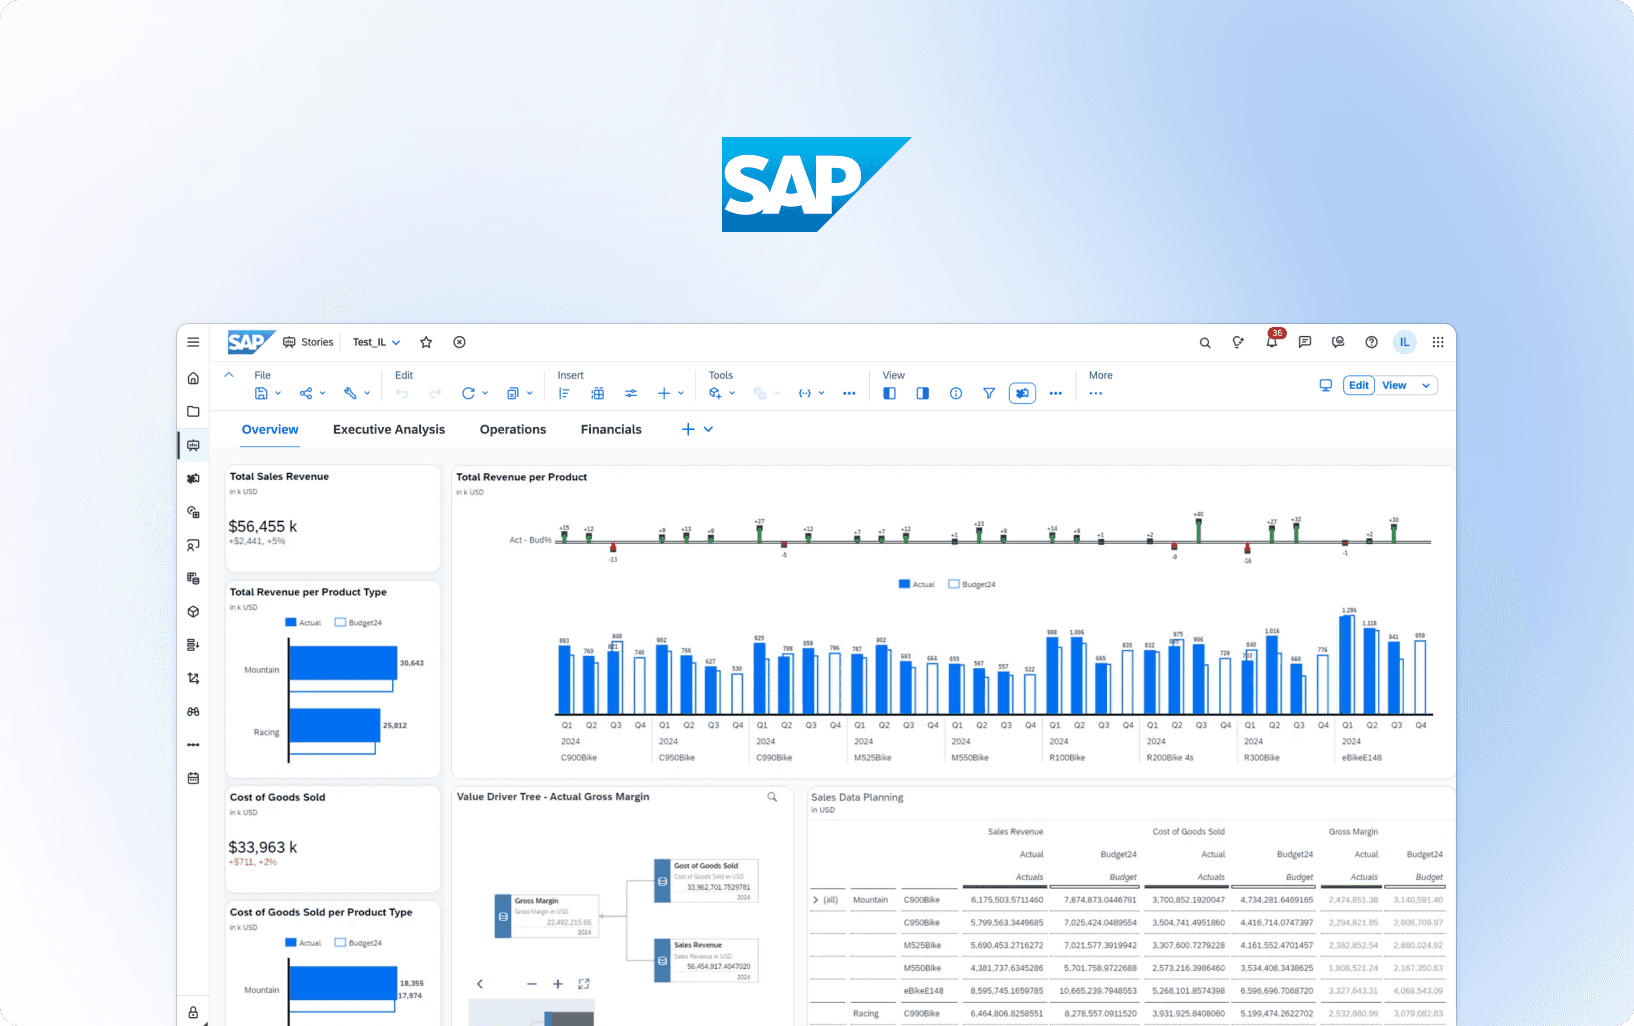Toggle the right side panel

922,393
